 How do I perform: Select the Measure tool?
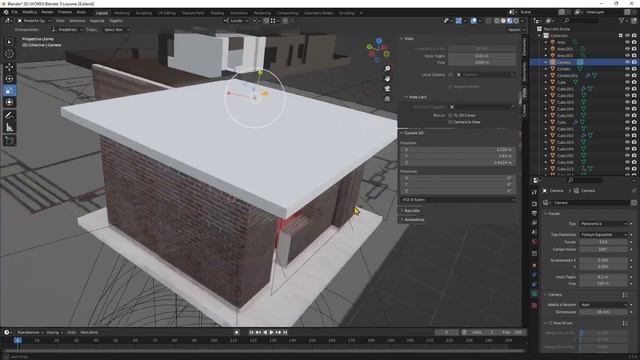[x=9, y=128]
